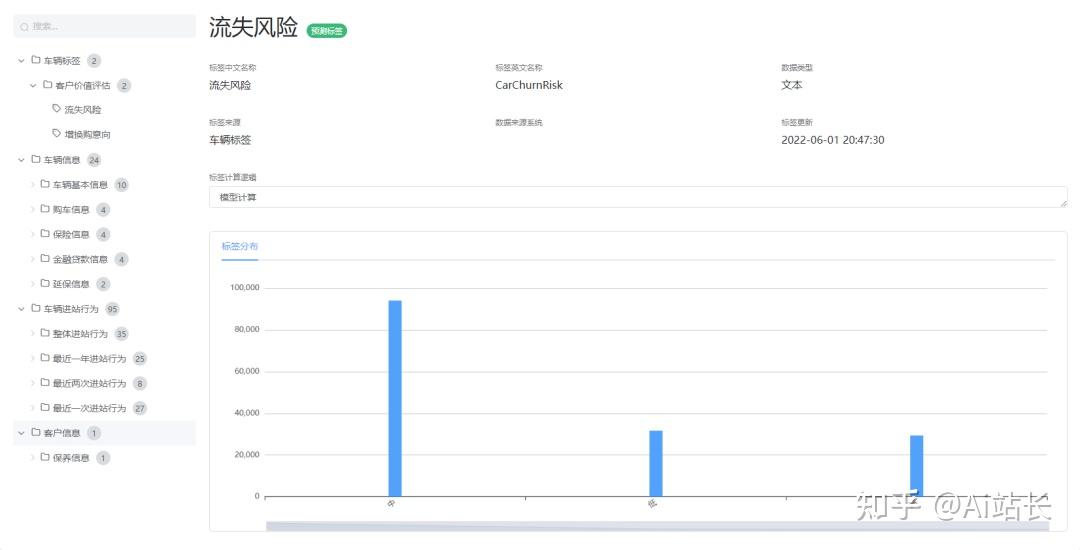Expand the 金融贷款信息 node
This screenshot has width=1080, height=550.
tap(32, 260)
